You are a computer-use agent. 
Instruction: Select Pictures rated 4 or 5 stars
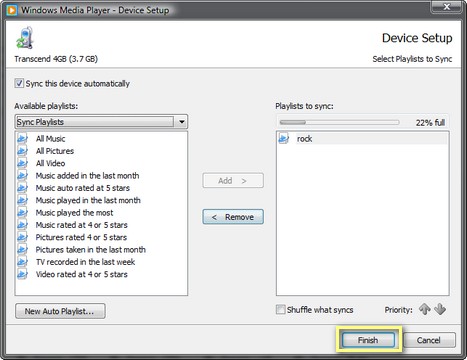pos(81,237)
